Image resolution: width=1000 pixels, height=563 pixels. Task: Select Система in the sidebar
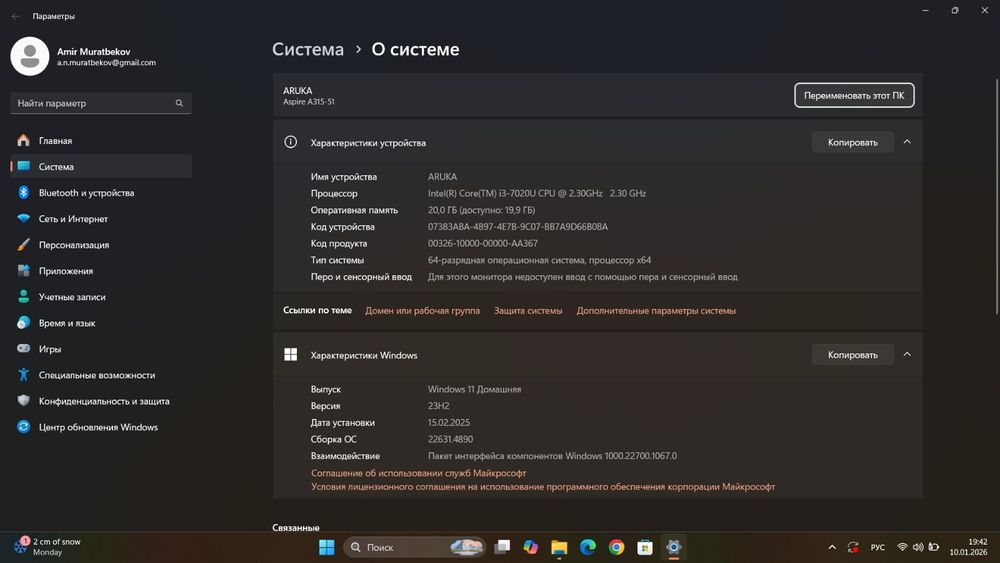click(x=101, y=166)
